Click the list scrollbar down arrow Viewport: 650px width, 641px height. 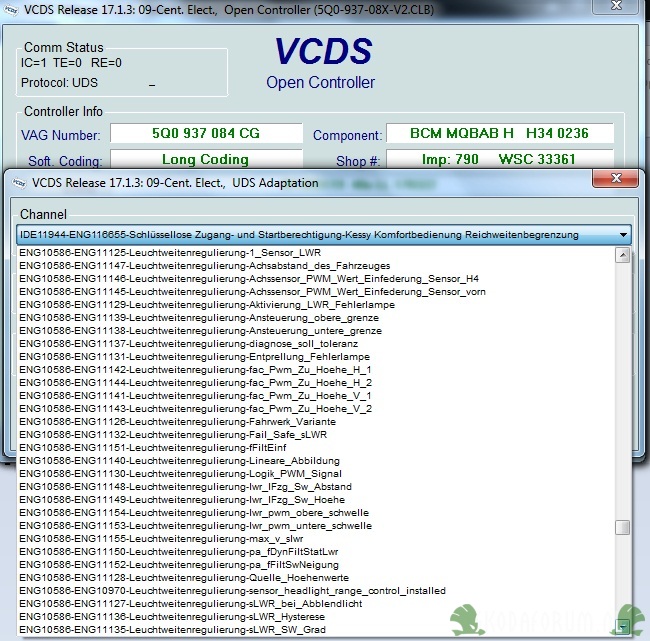pyautogui.click(x=622, y=627)
